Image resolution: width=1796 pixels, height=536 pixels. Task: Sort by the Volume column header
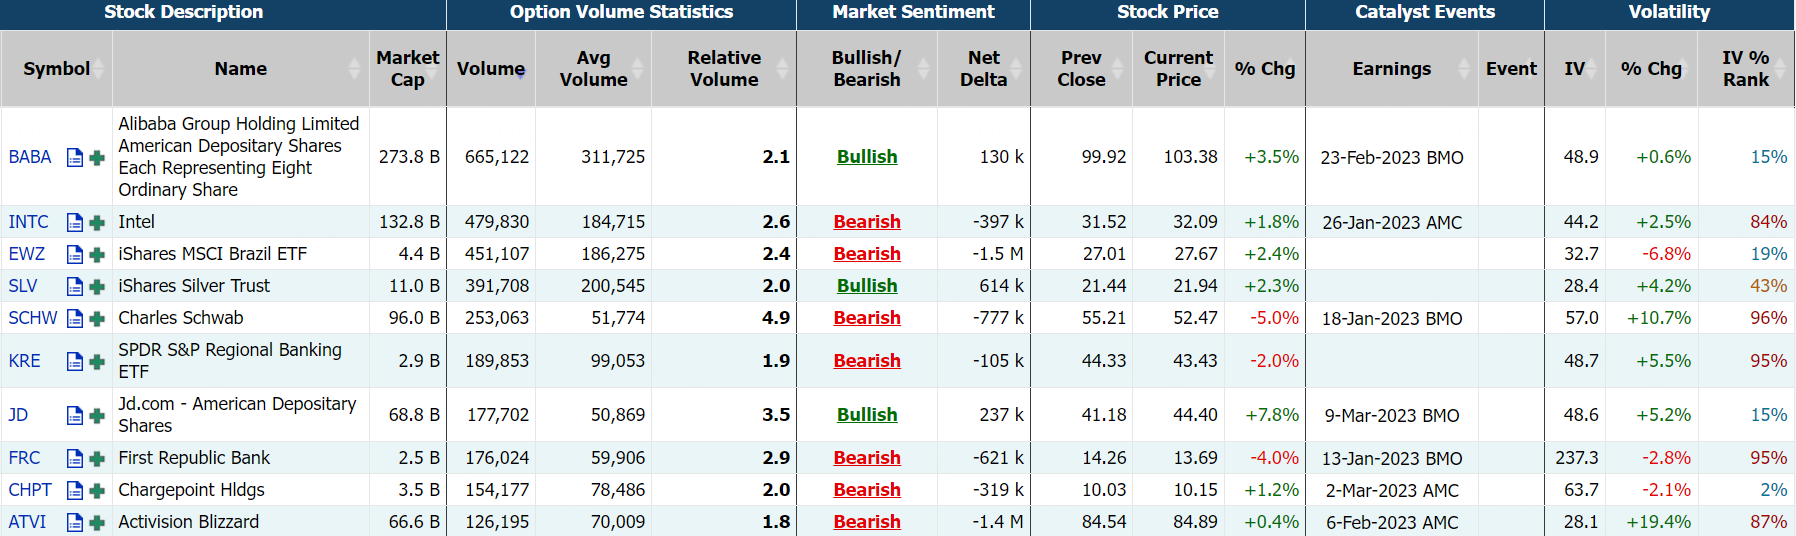coord(491,69)
